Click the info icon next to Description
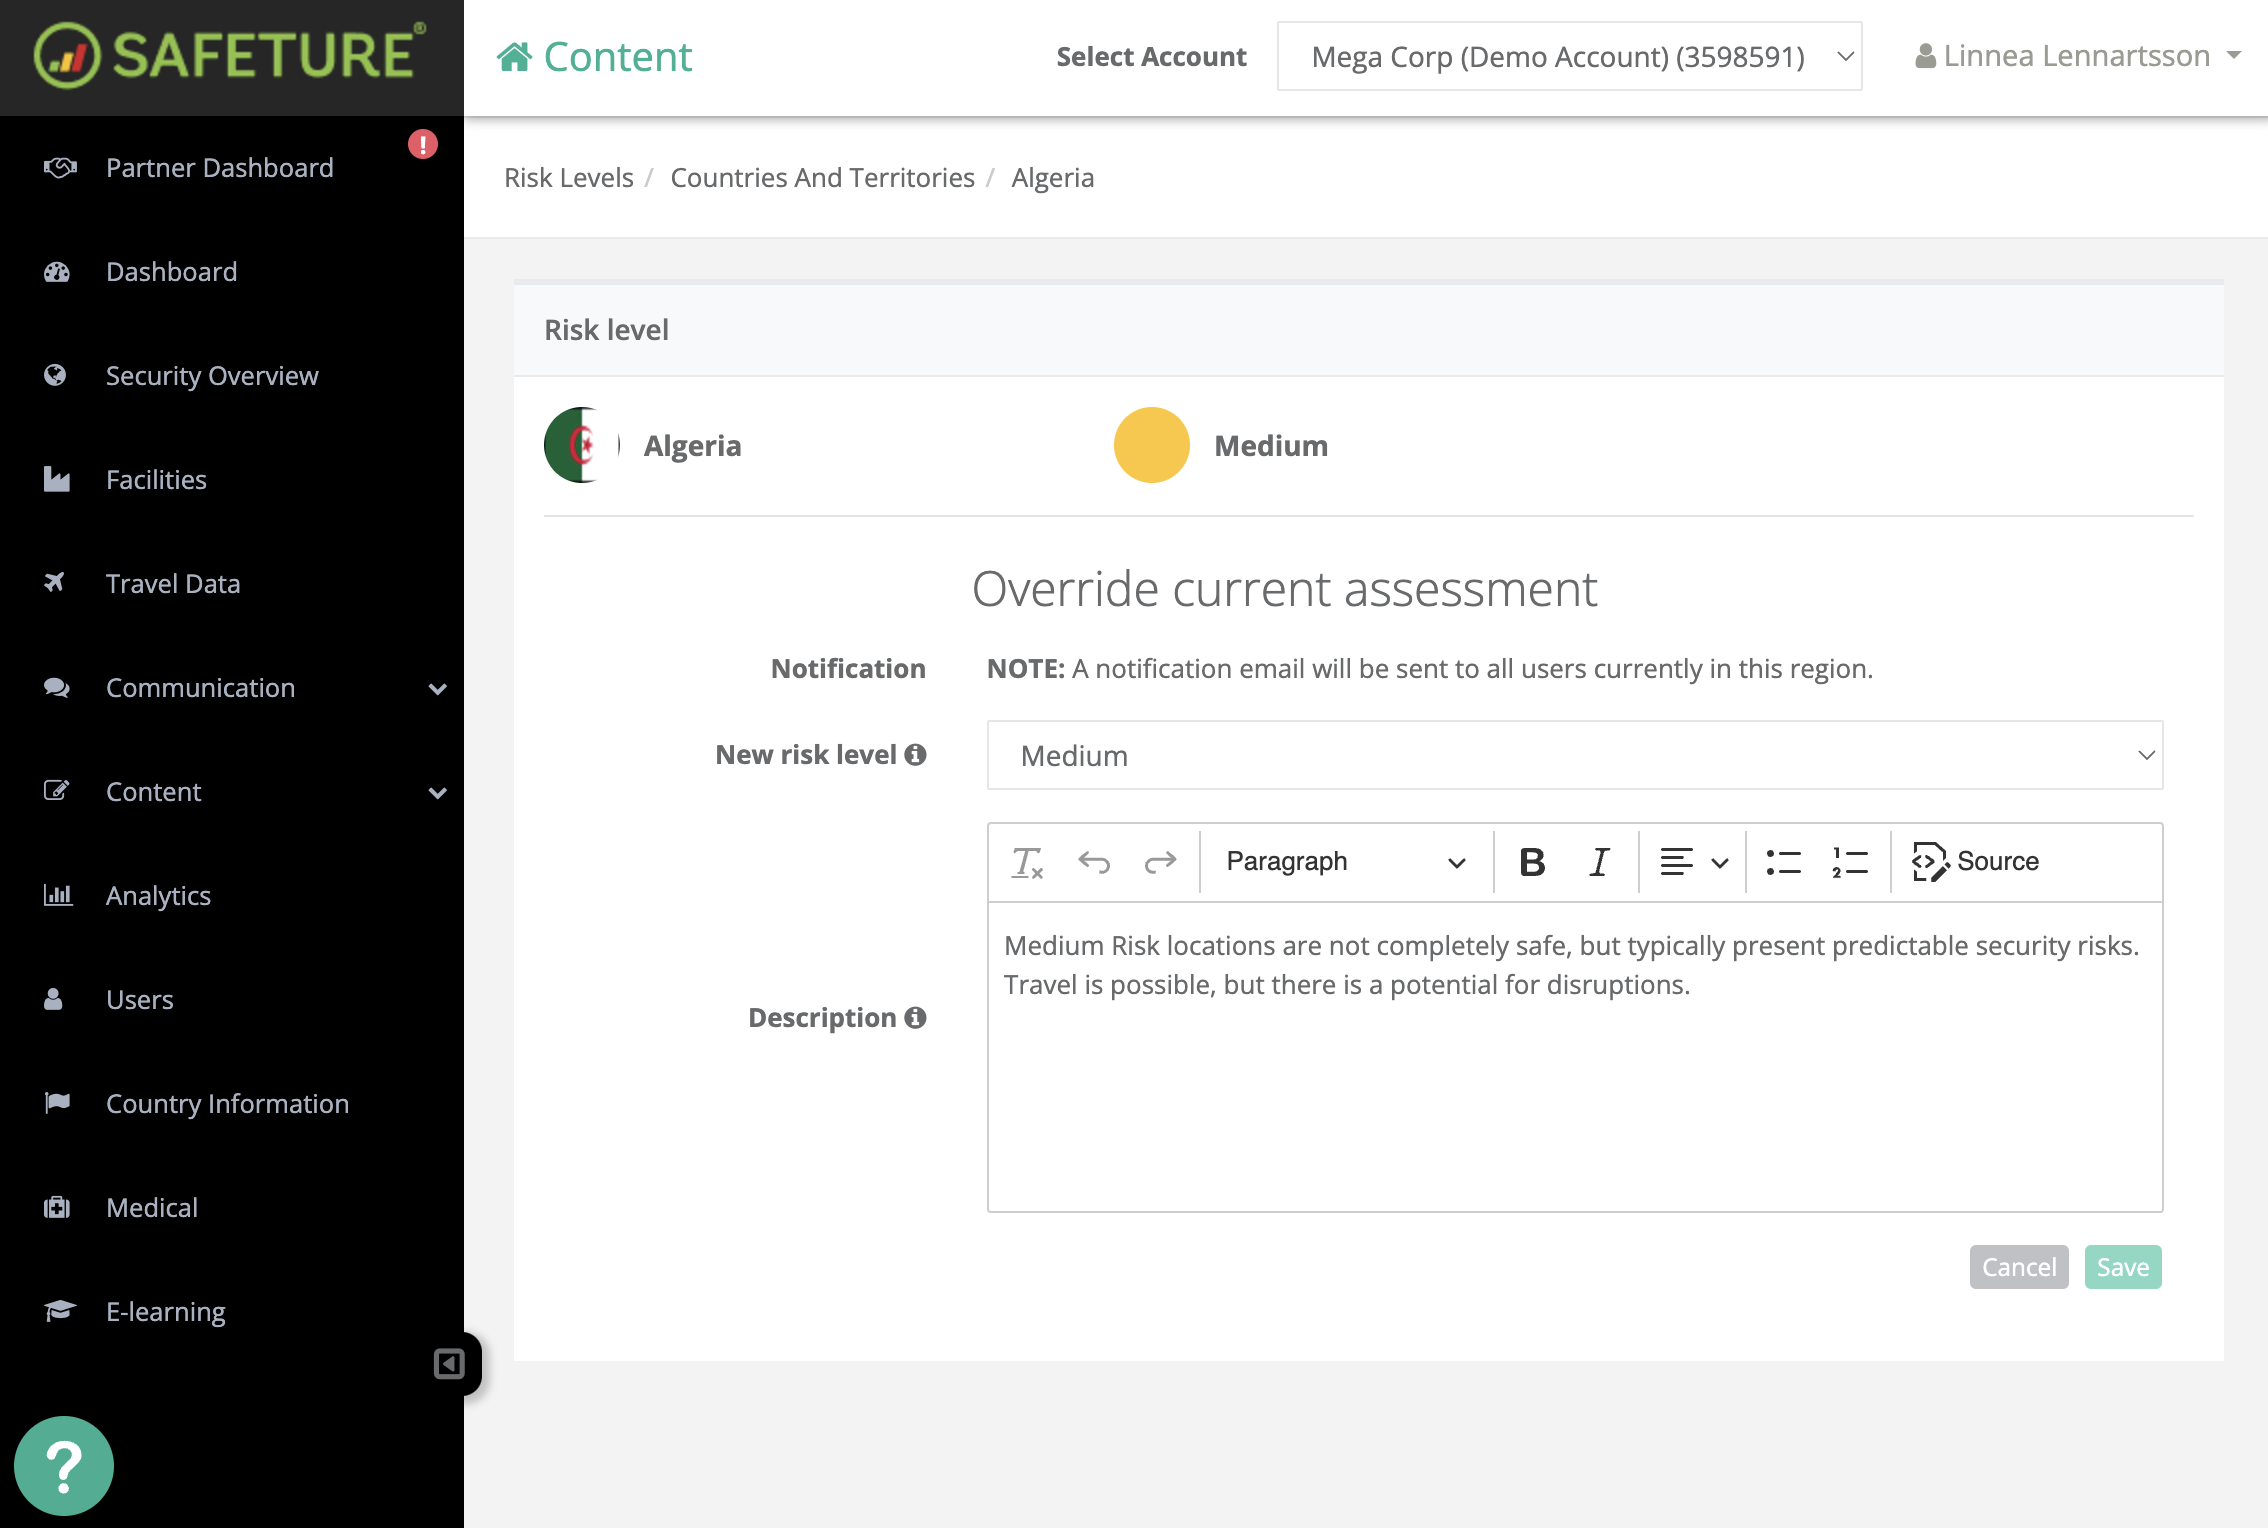 tap(915, 1018)
